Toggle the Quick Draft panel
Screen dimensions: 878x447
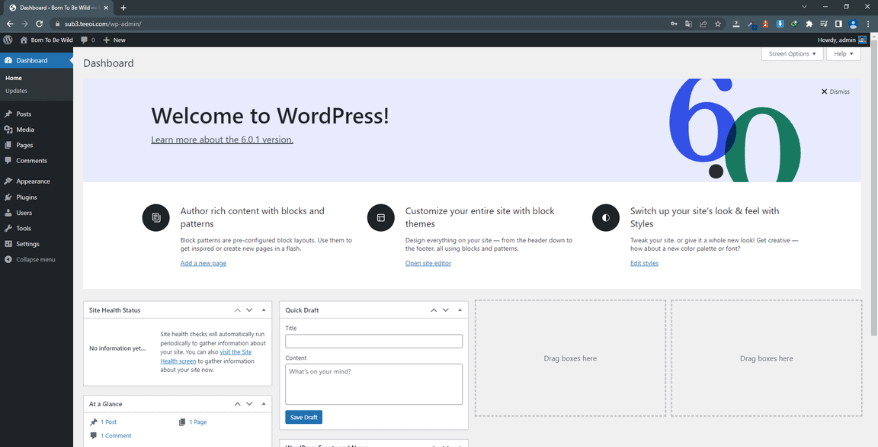click(460, 310)
